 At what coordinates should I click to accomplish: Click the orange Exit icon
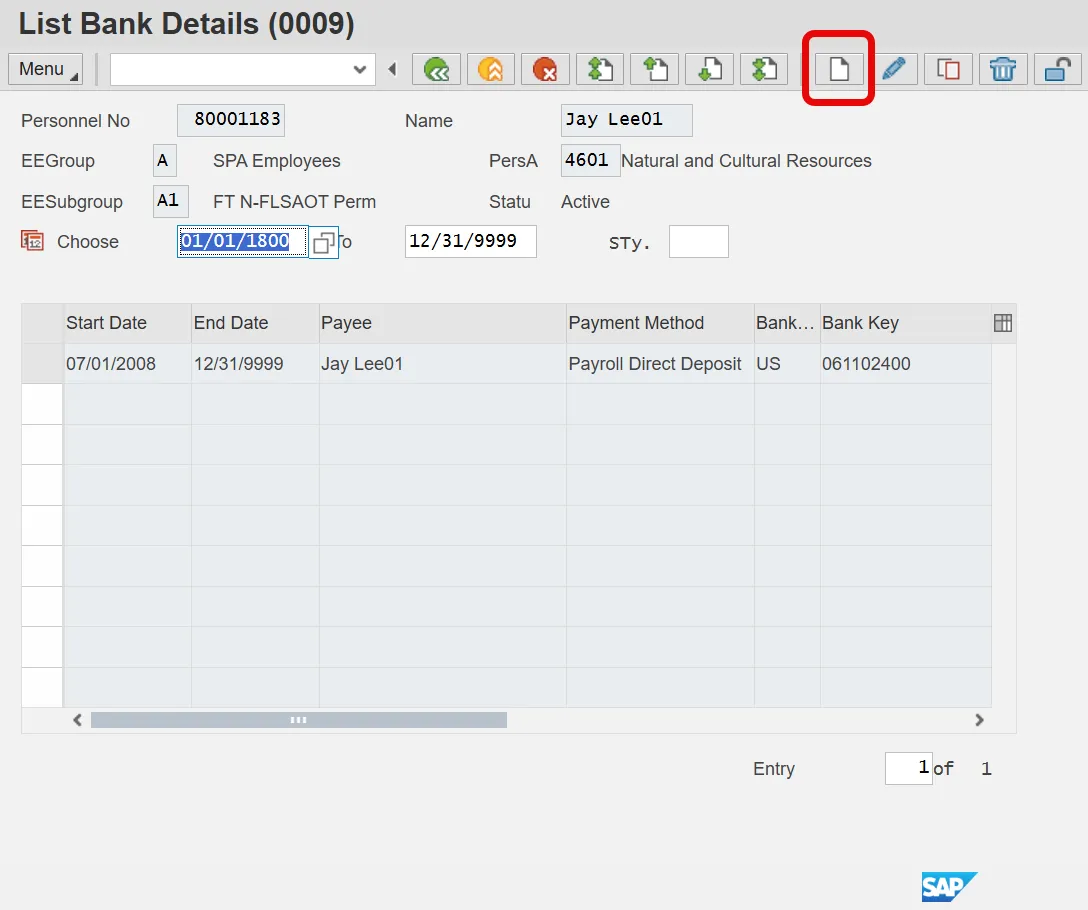[491, 69]
